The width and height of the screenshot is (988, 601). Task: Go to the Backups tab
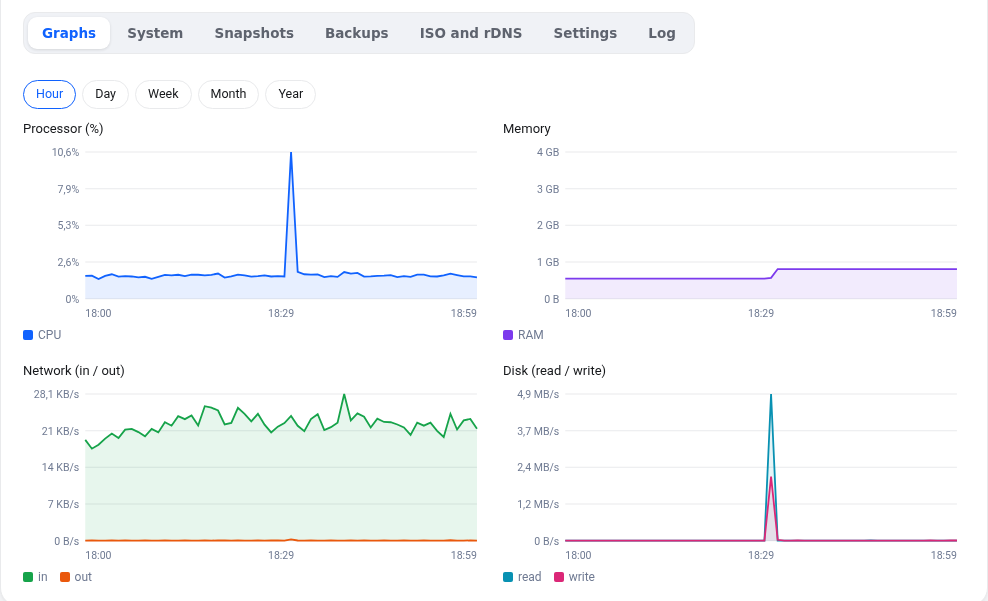tap(357, 33)
